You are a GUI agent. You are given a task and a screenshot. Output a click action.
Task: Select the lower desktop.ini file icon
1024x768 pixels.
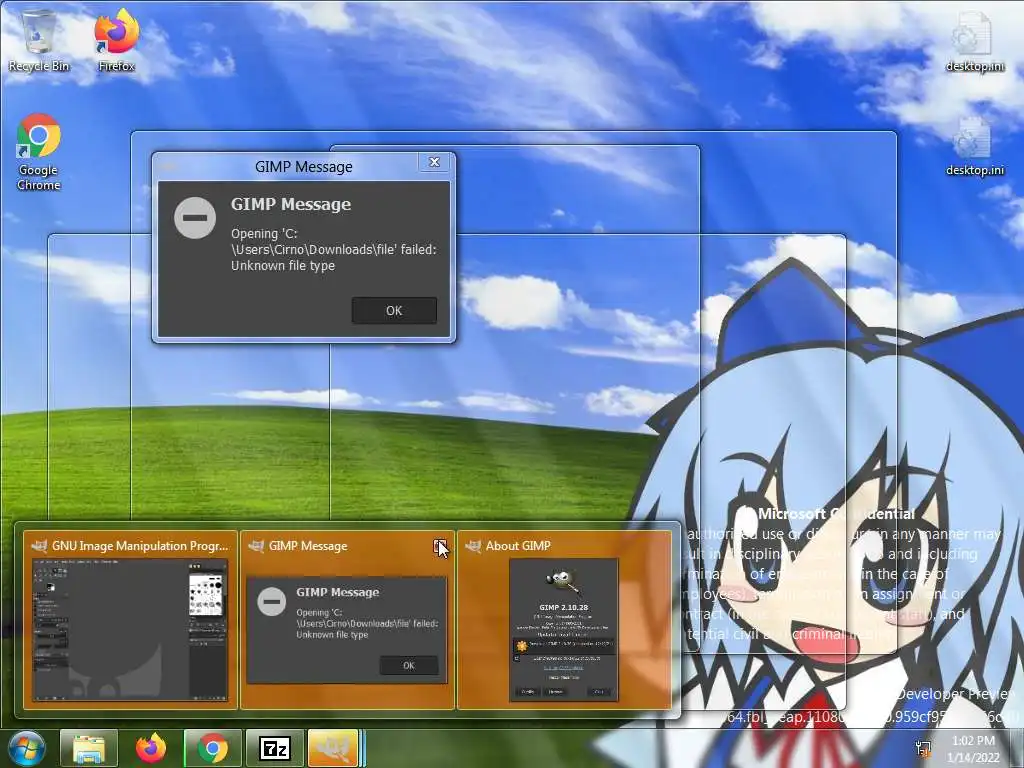(x=974, y=146)
